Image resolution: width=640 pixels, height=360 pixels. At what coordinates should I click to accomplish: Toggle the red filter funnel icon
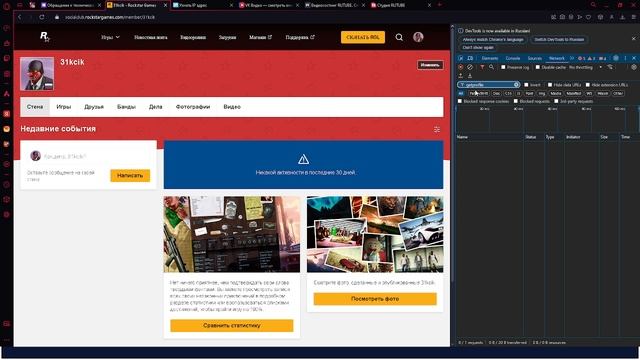tap(482, 67)
